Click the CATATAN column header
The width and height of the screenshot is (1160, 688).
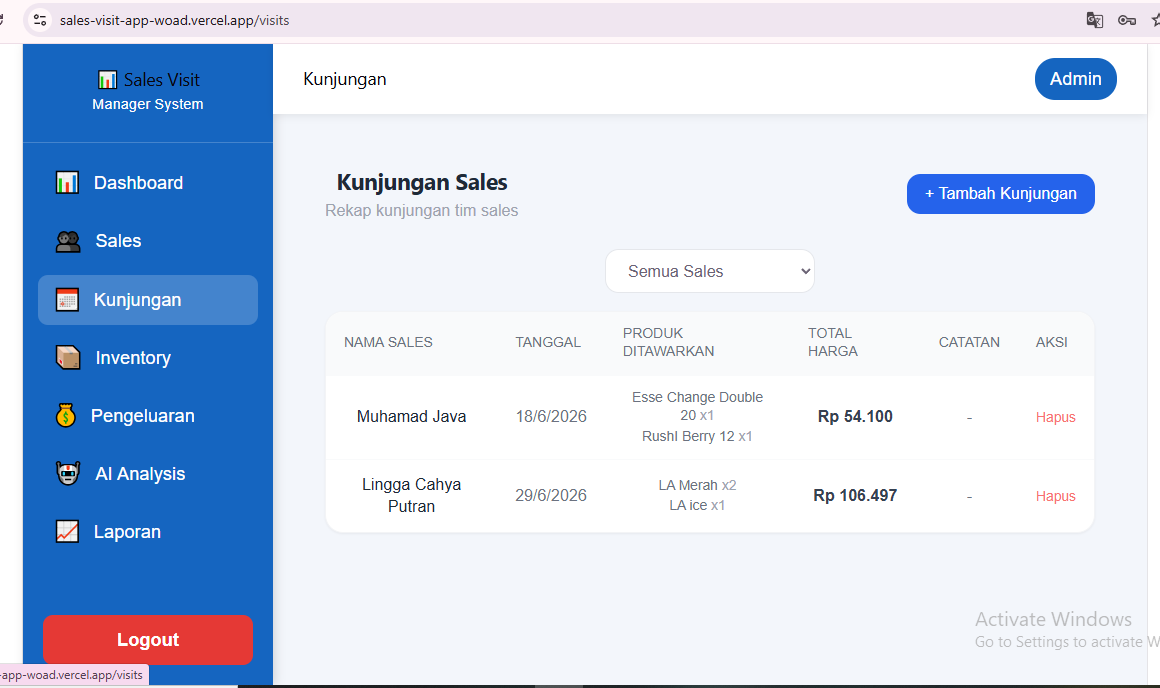[x=969, y=343]
